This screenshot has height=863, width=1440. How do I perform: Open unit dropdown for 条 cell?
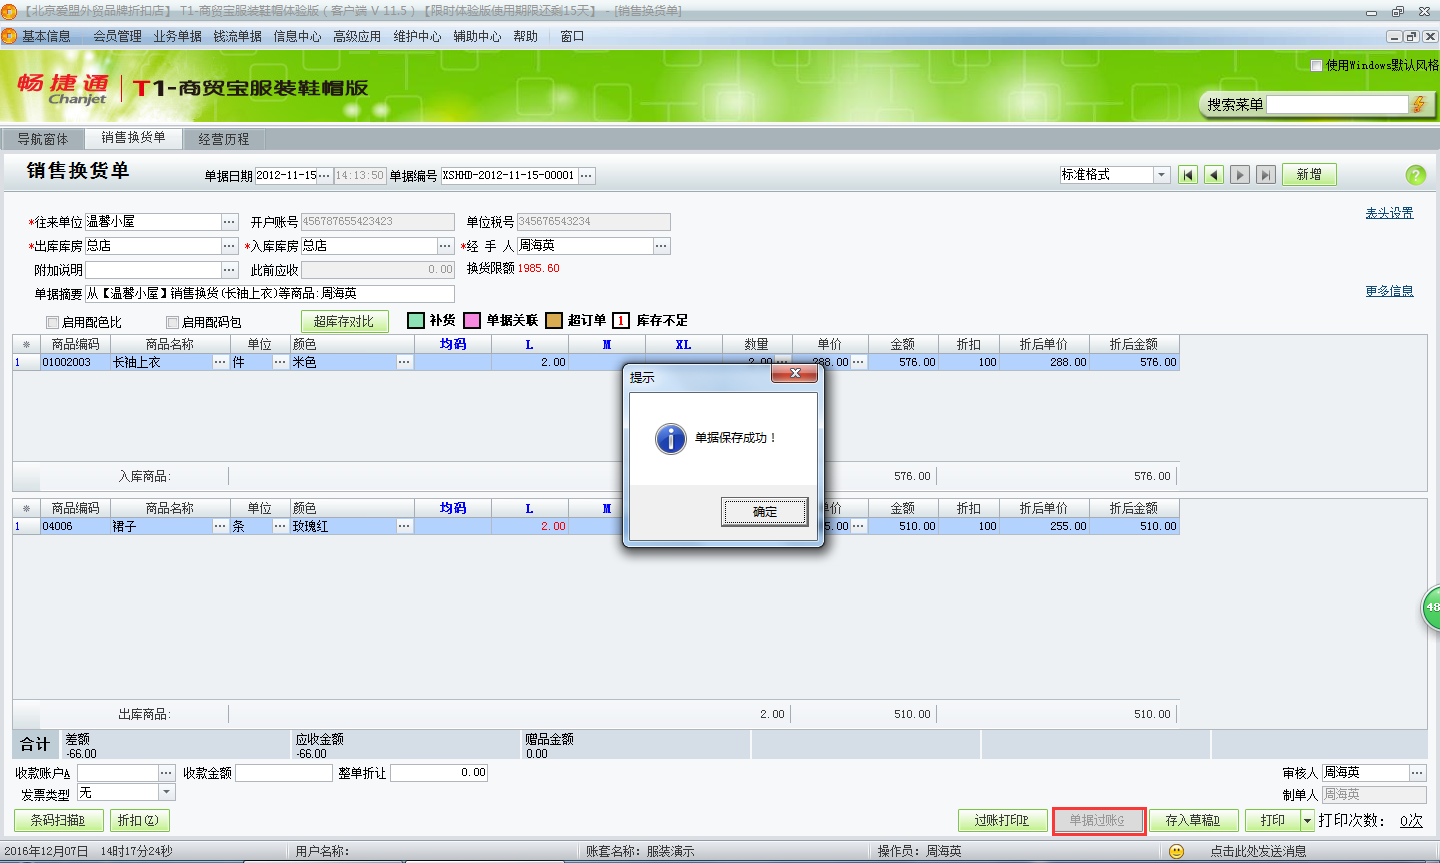point(280,526)
